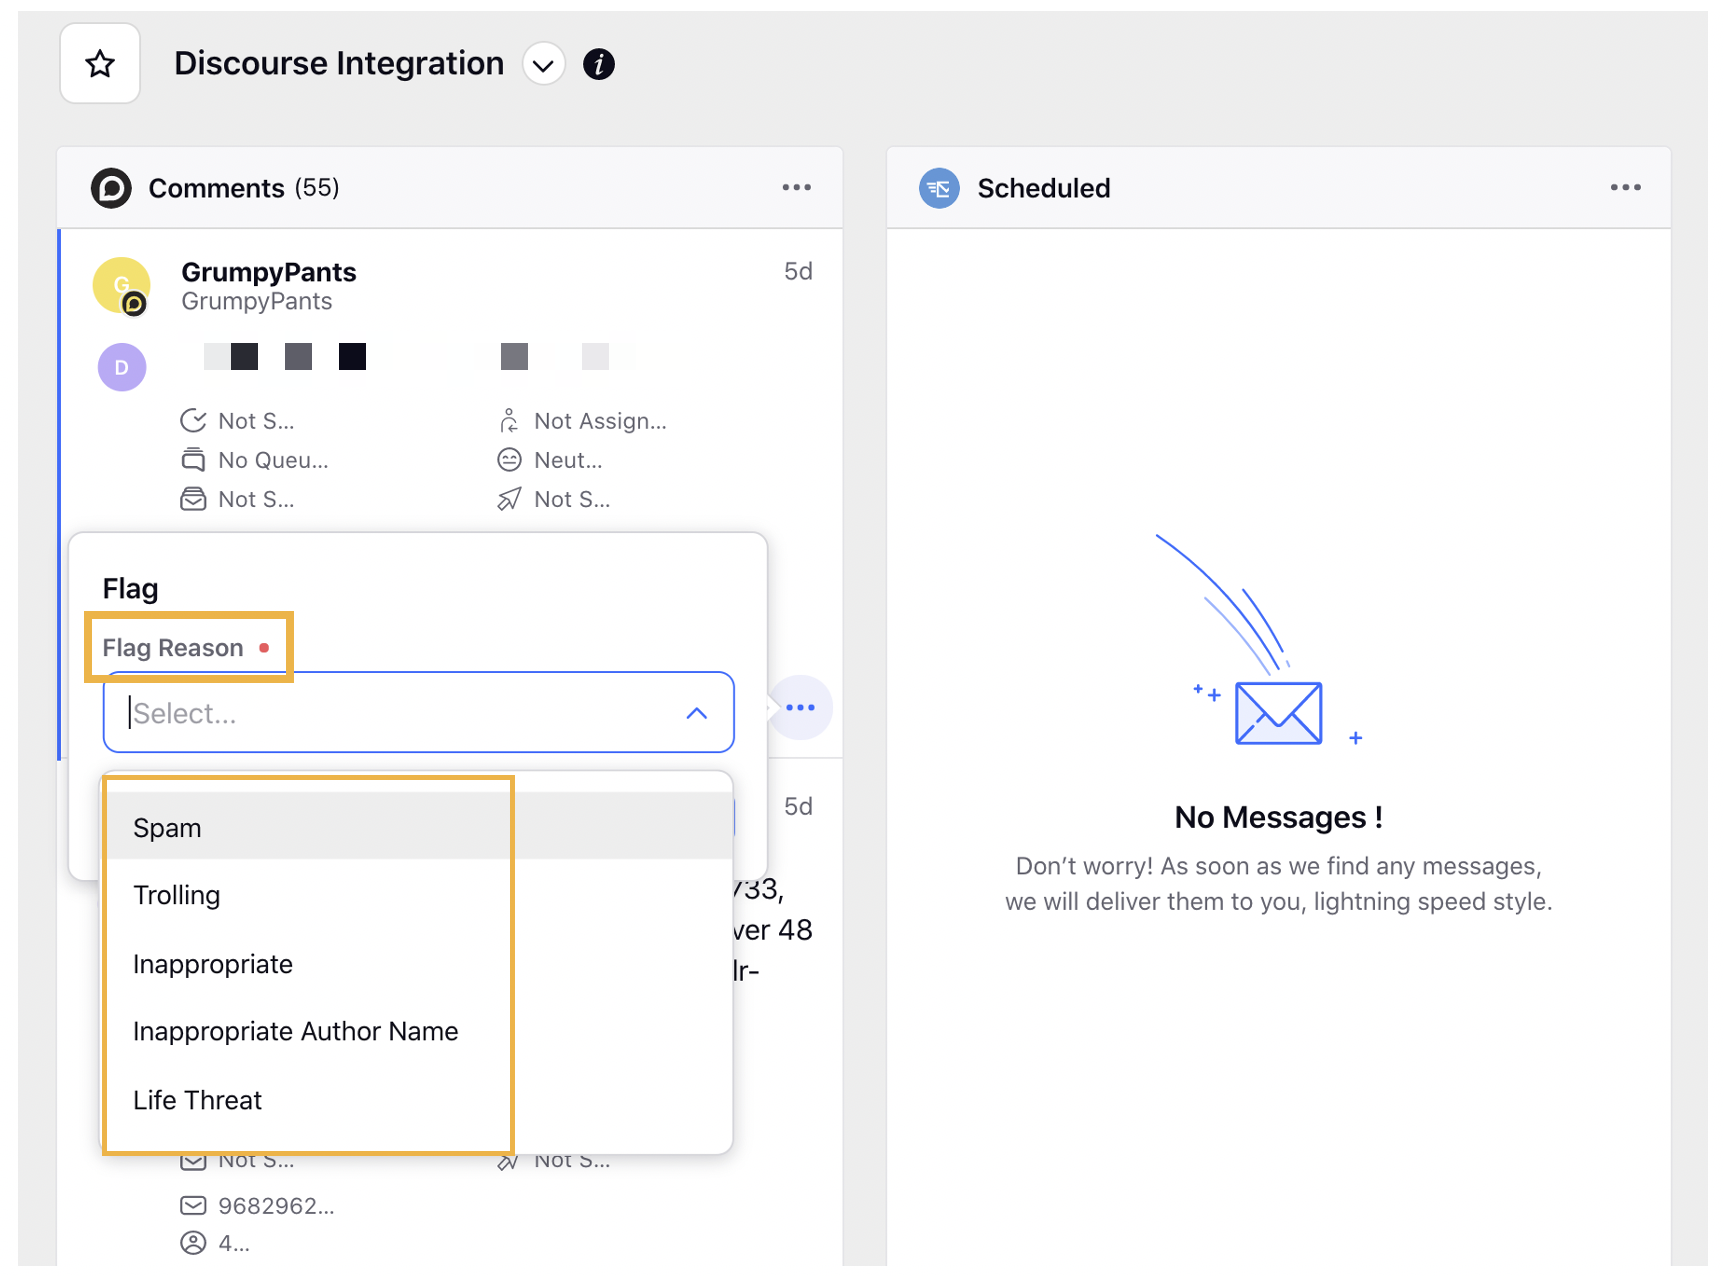The height and width of the screenshot is (1276, 1724).
Task: Open the Discourse Integration dashboard dropdown
Action: click(x=543, y=65)
